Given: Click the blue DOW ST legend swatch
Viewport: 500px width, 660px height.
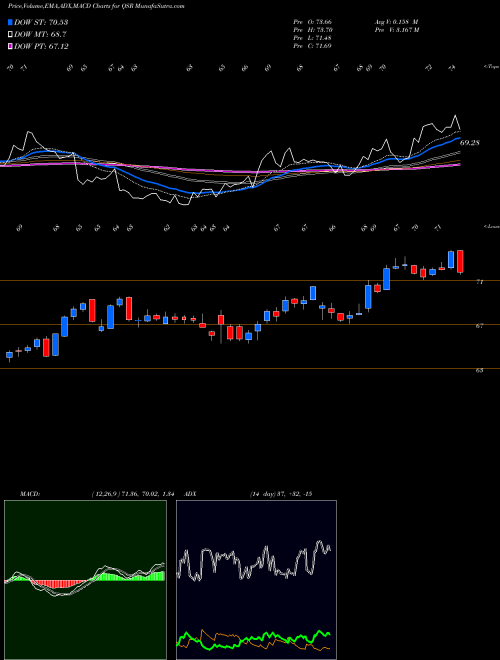Looking at the screenshot, I should coord(10,22).
